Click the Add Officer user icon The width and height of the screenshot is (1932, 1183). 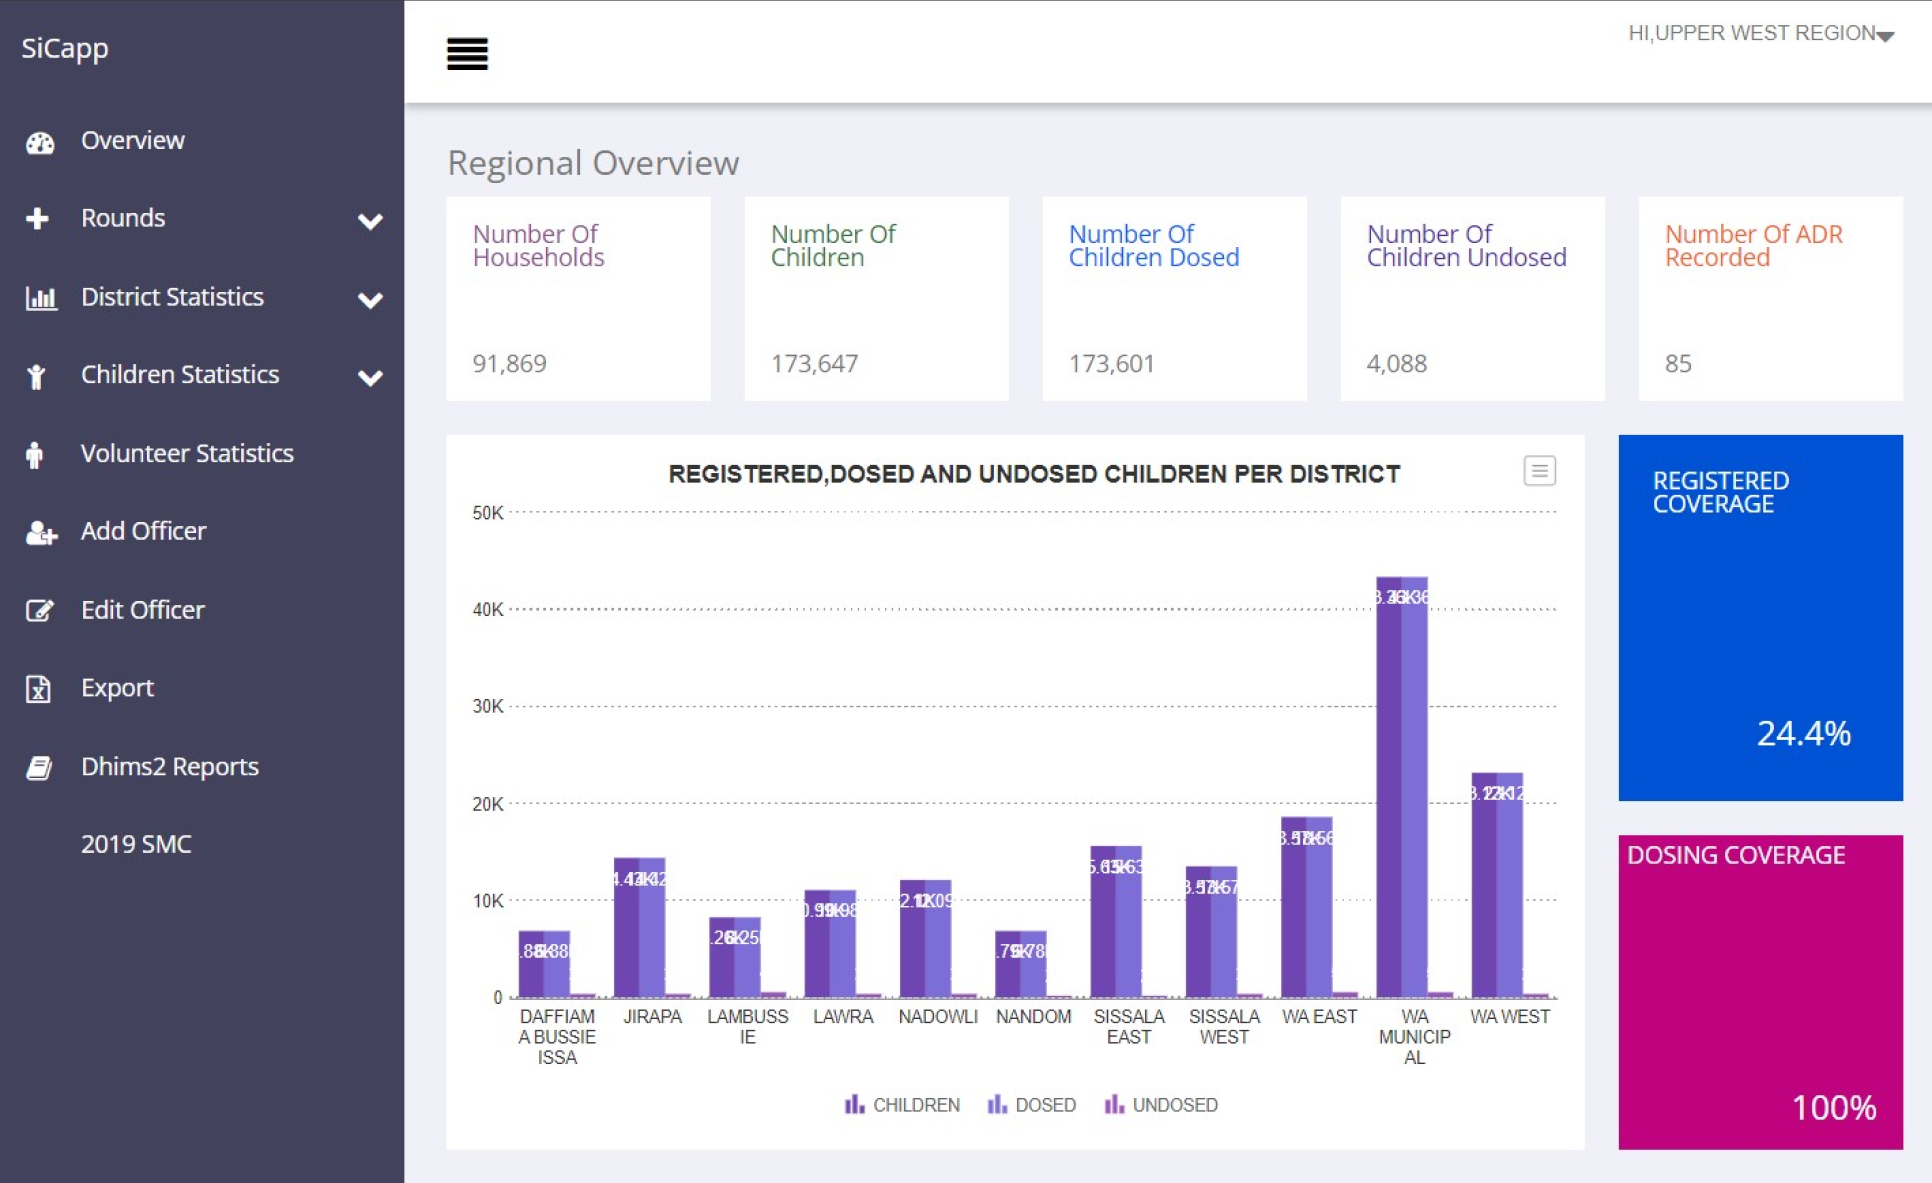click(40, 532)
